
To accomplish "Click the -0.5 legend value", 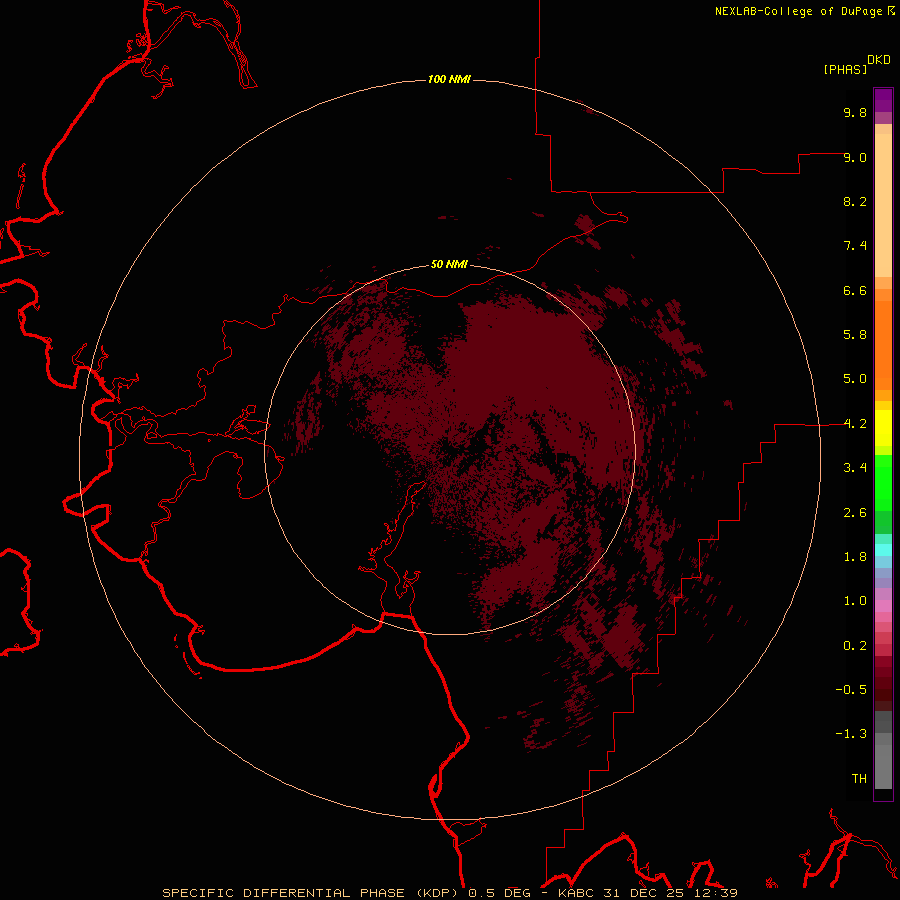I will tap(851, 690).
